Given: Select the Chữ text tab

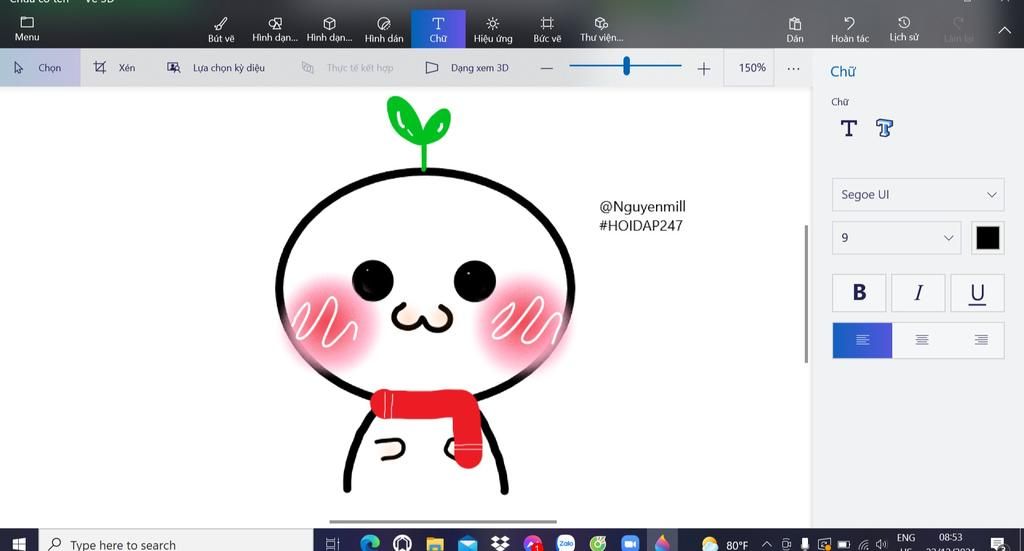Looking at the screenshot, I should click(438, 29).
